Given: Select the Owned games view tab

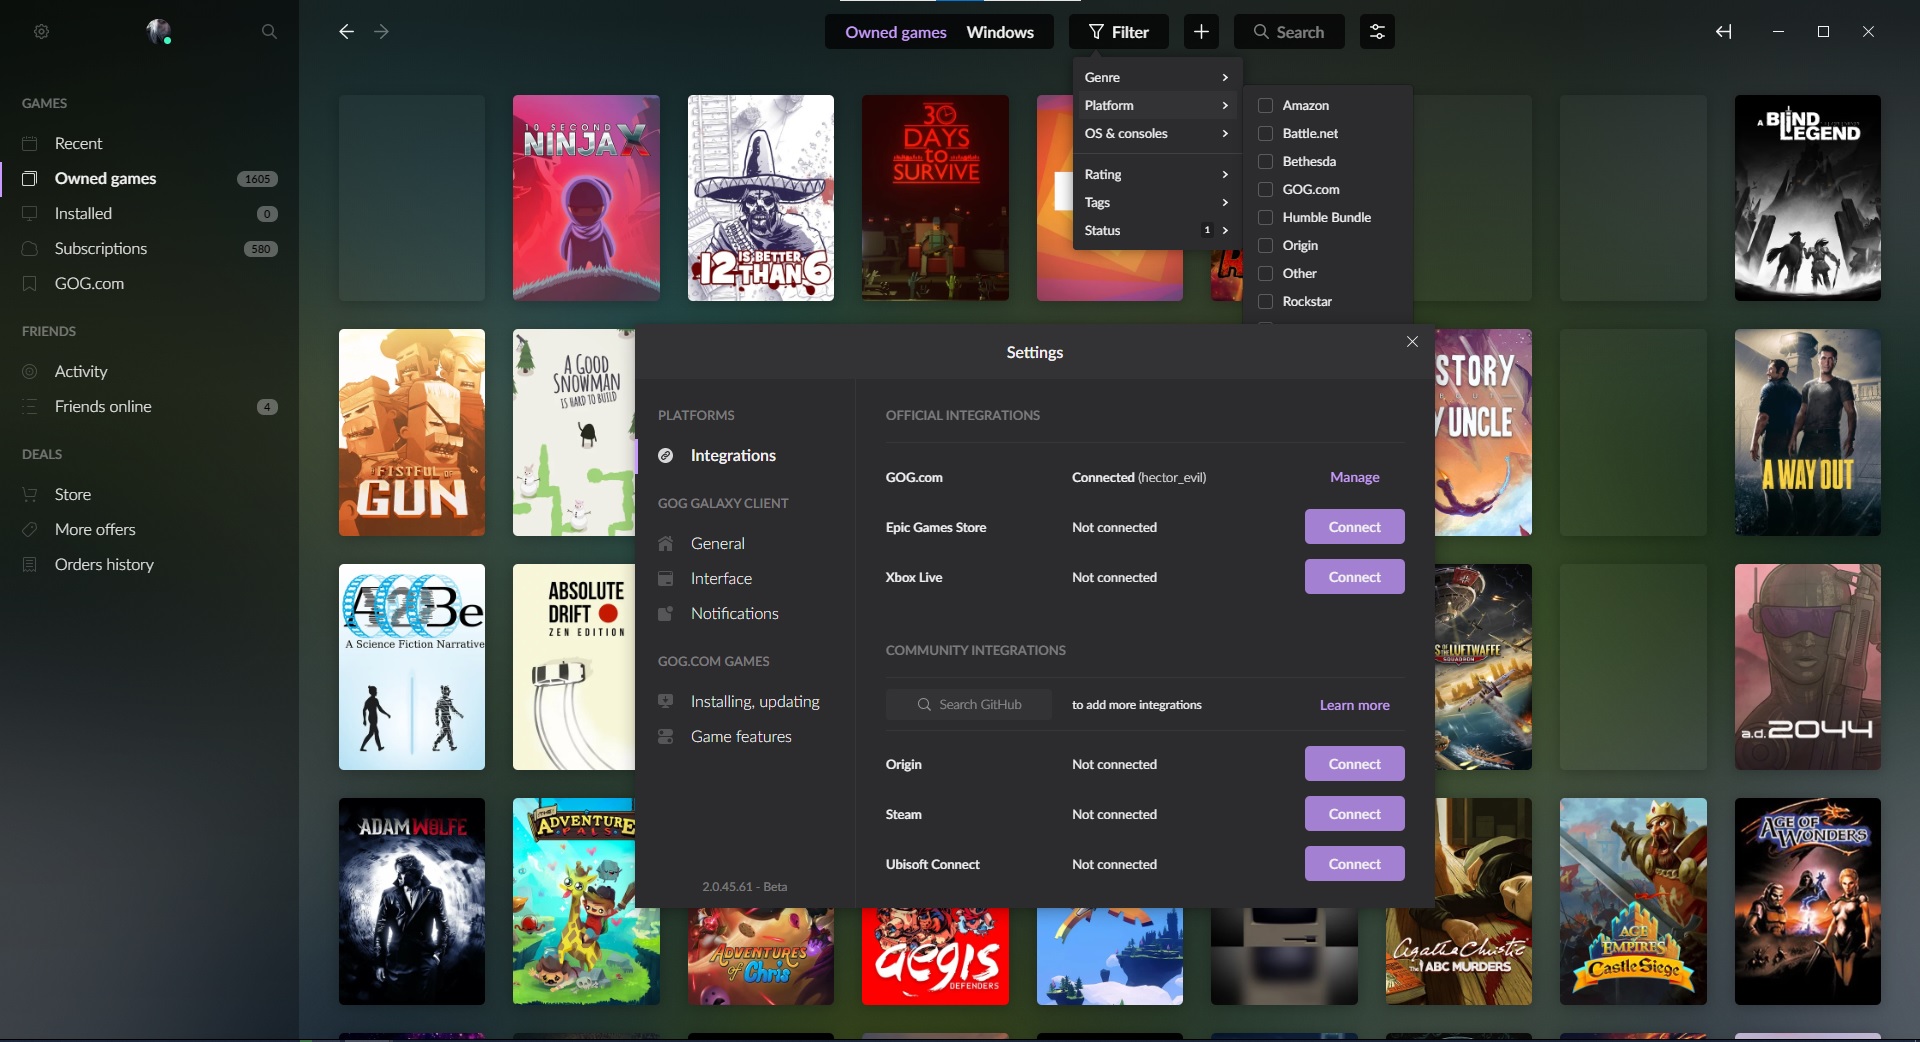Looking at the screenshot, I should [895, 32].
